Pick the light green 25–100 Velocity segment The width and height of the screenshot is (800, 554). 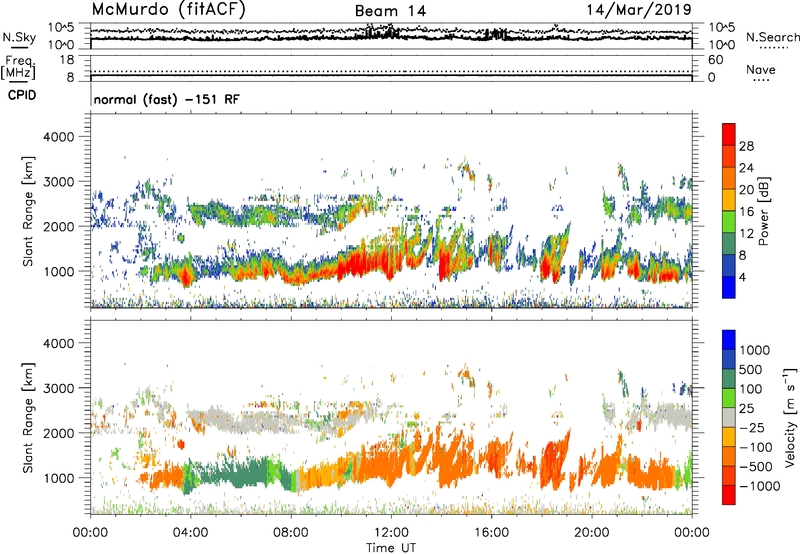[x=729, y=398]
